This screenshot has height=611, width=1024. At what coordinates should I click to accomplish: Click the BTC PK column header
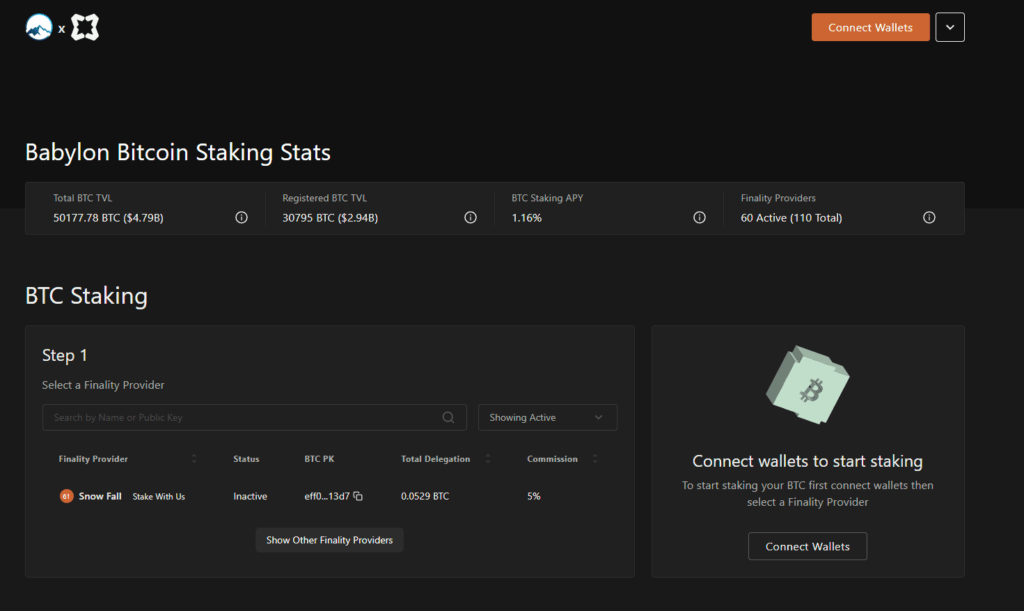point(319,459)
